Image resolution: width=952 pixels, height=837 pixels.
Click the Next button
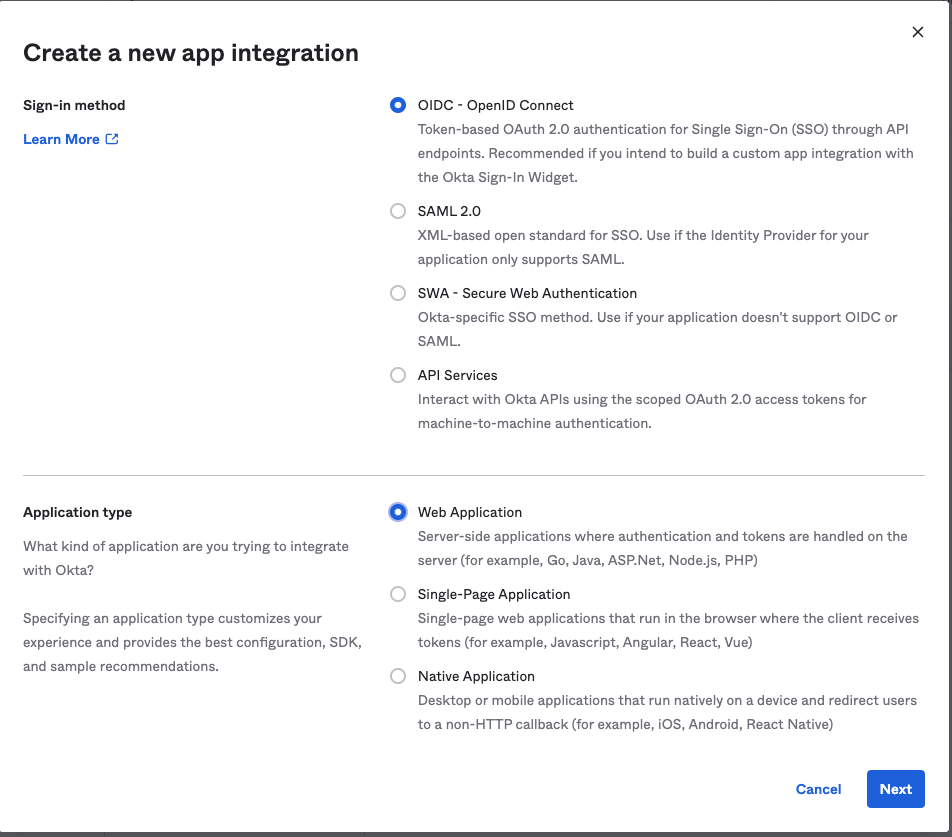(896, 789)
